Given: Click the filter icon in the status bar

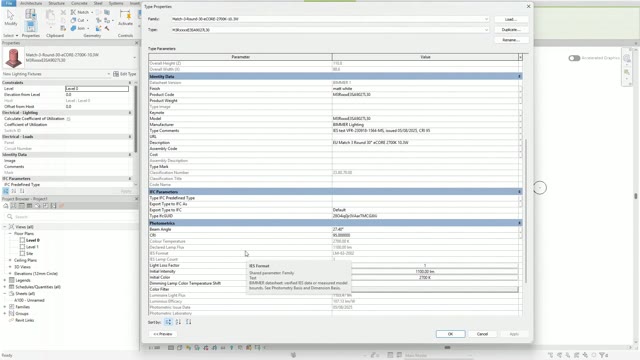Looking at the screenshot, I should pos(602,355).
